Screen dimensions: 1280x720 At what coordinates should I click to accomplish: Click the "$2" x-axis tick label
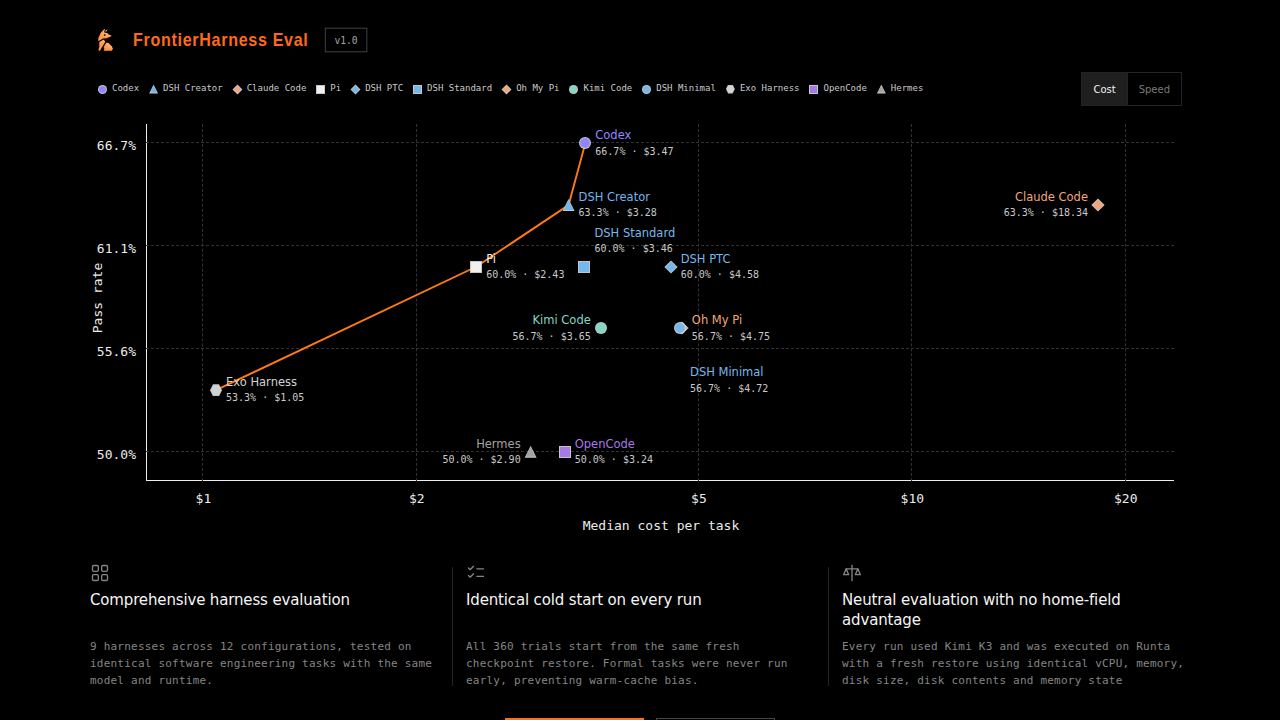tap(417, 498)
